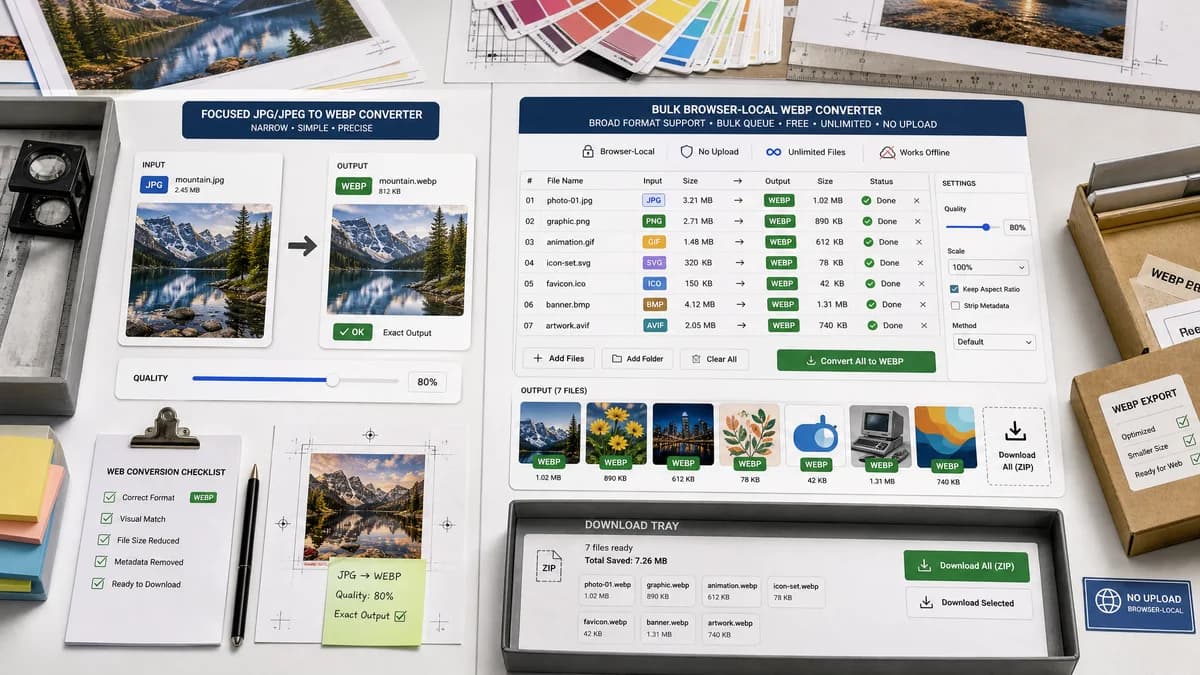The width and height of the screenshot is (1200, 675).
Task: Click the AVIF badge in artwork.avif row
Action: (655, 325)
